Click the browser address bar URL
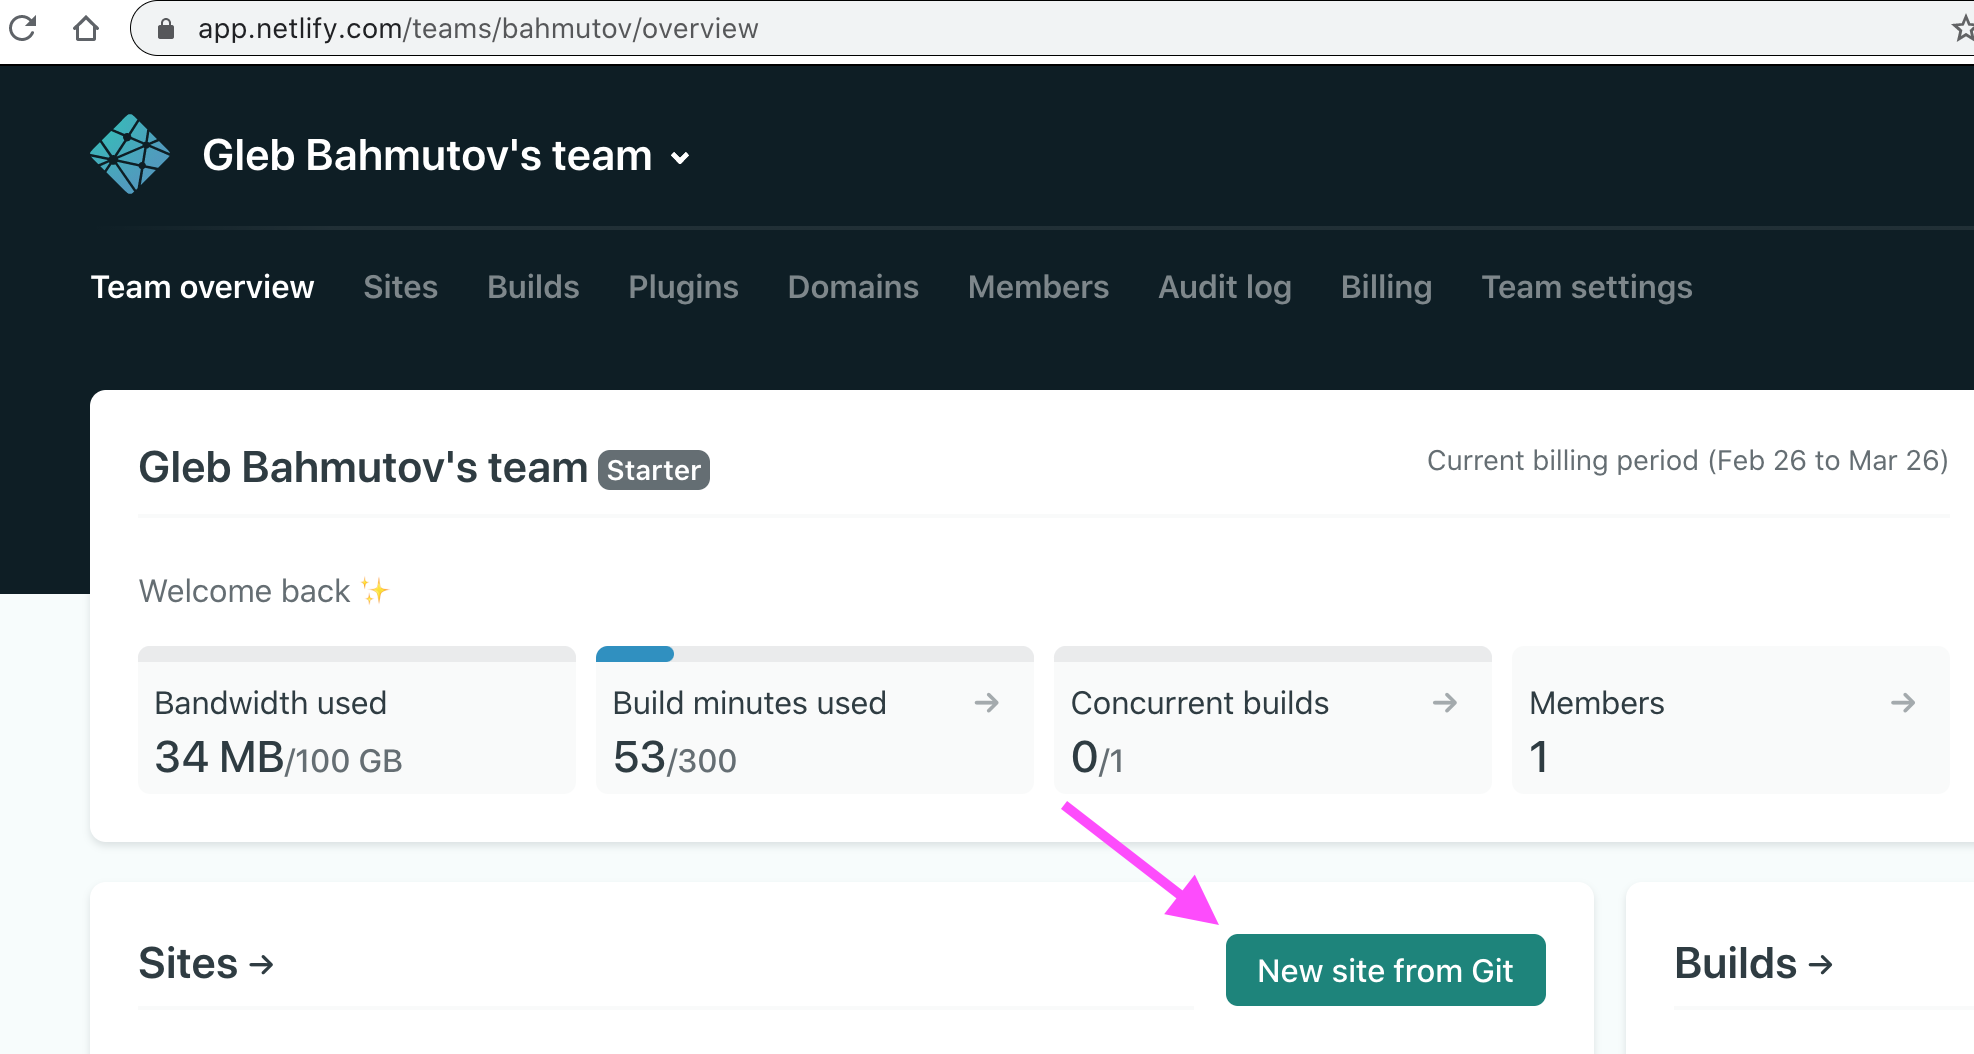Image resolution: width=1974 pixels, height=1054 pixels. click(478, 29)
